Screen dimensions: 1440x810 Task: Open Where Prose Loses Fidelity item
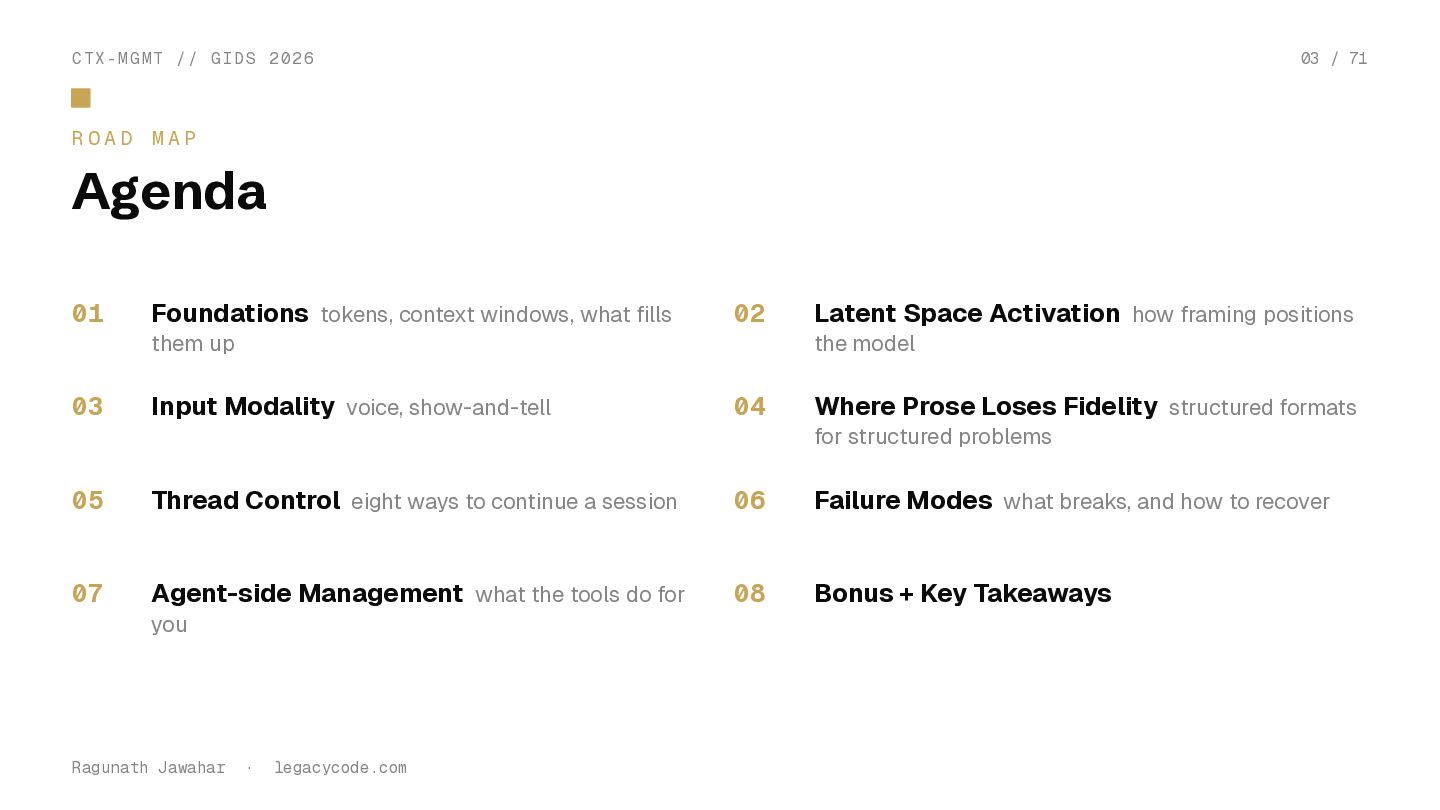click(986, 406)
